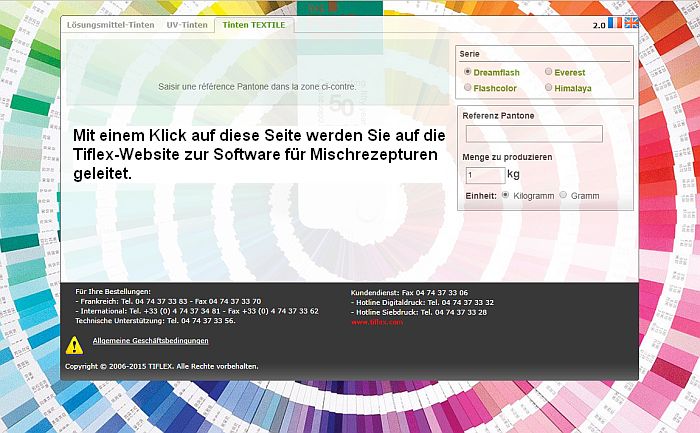Click the version number 2.0 label
This screenshot has width=700, height=433.
click(x=599, y=25)
